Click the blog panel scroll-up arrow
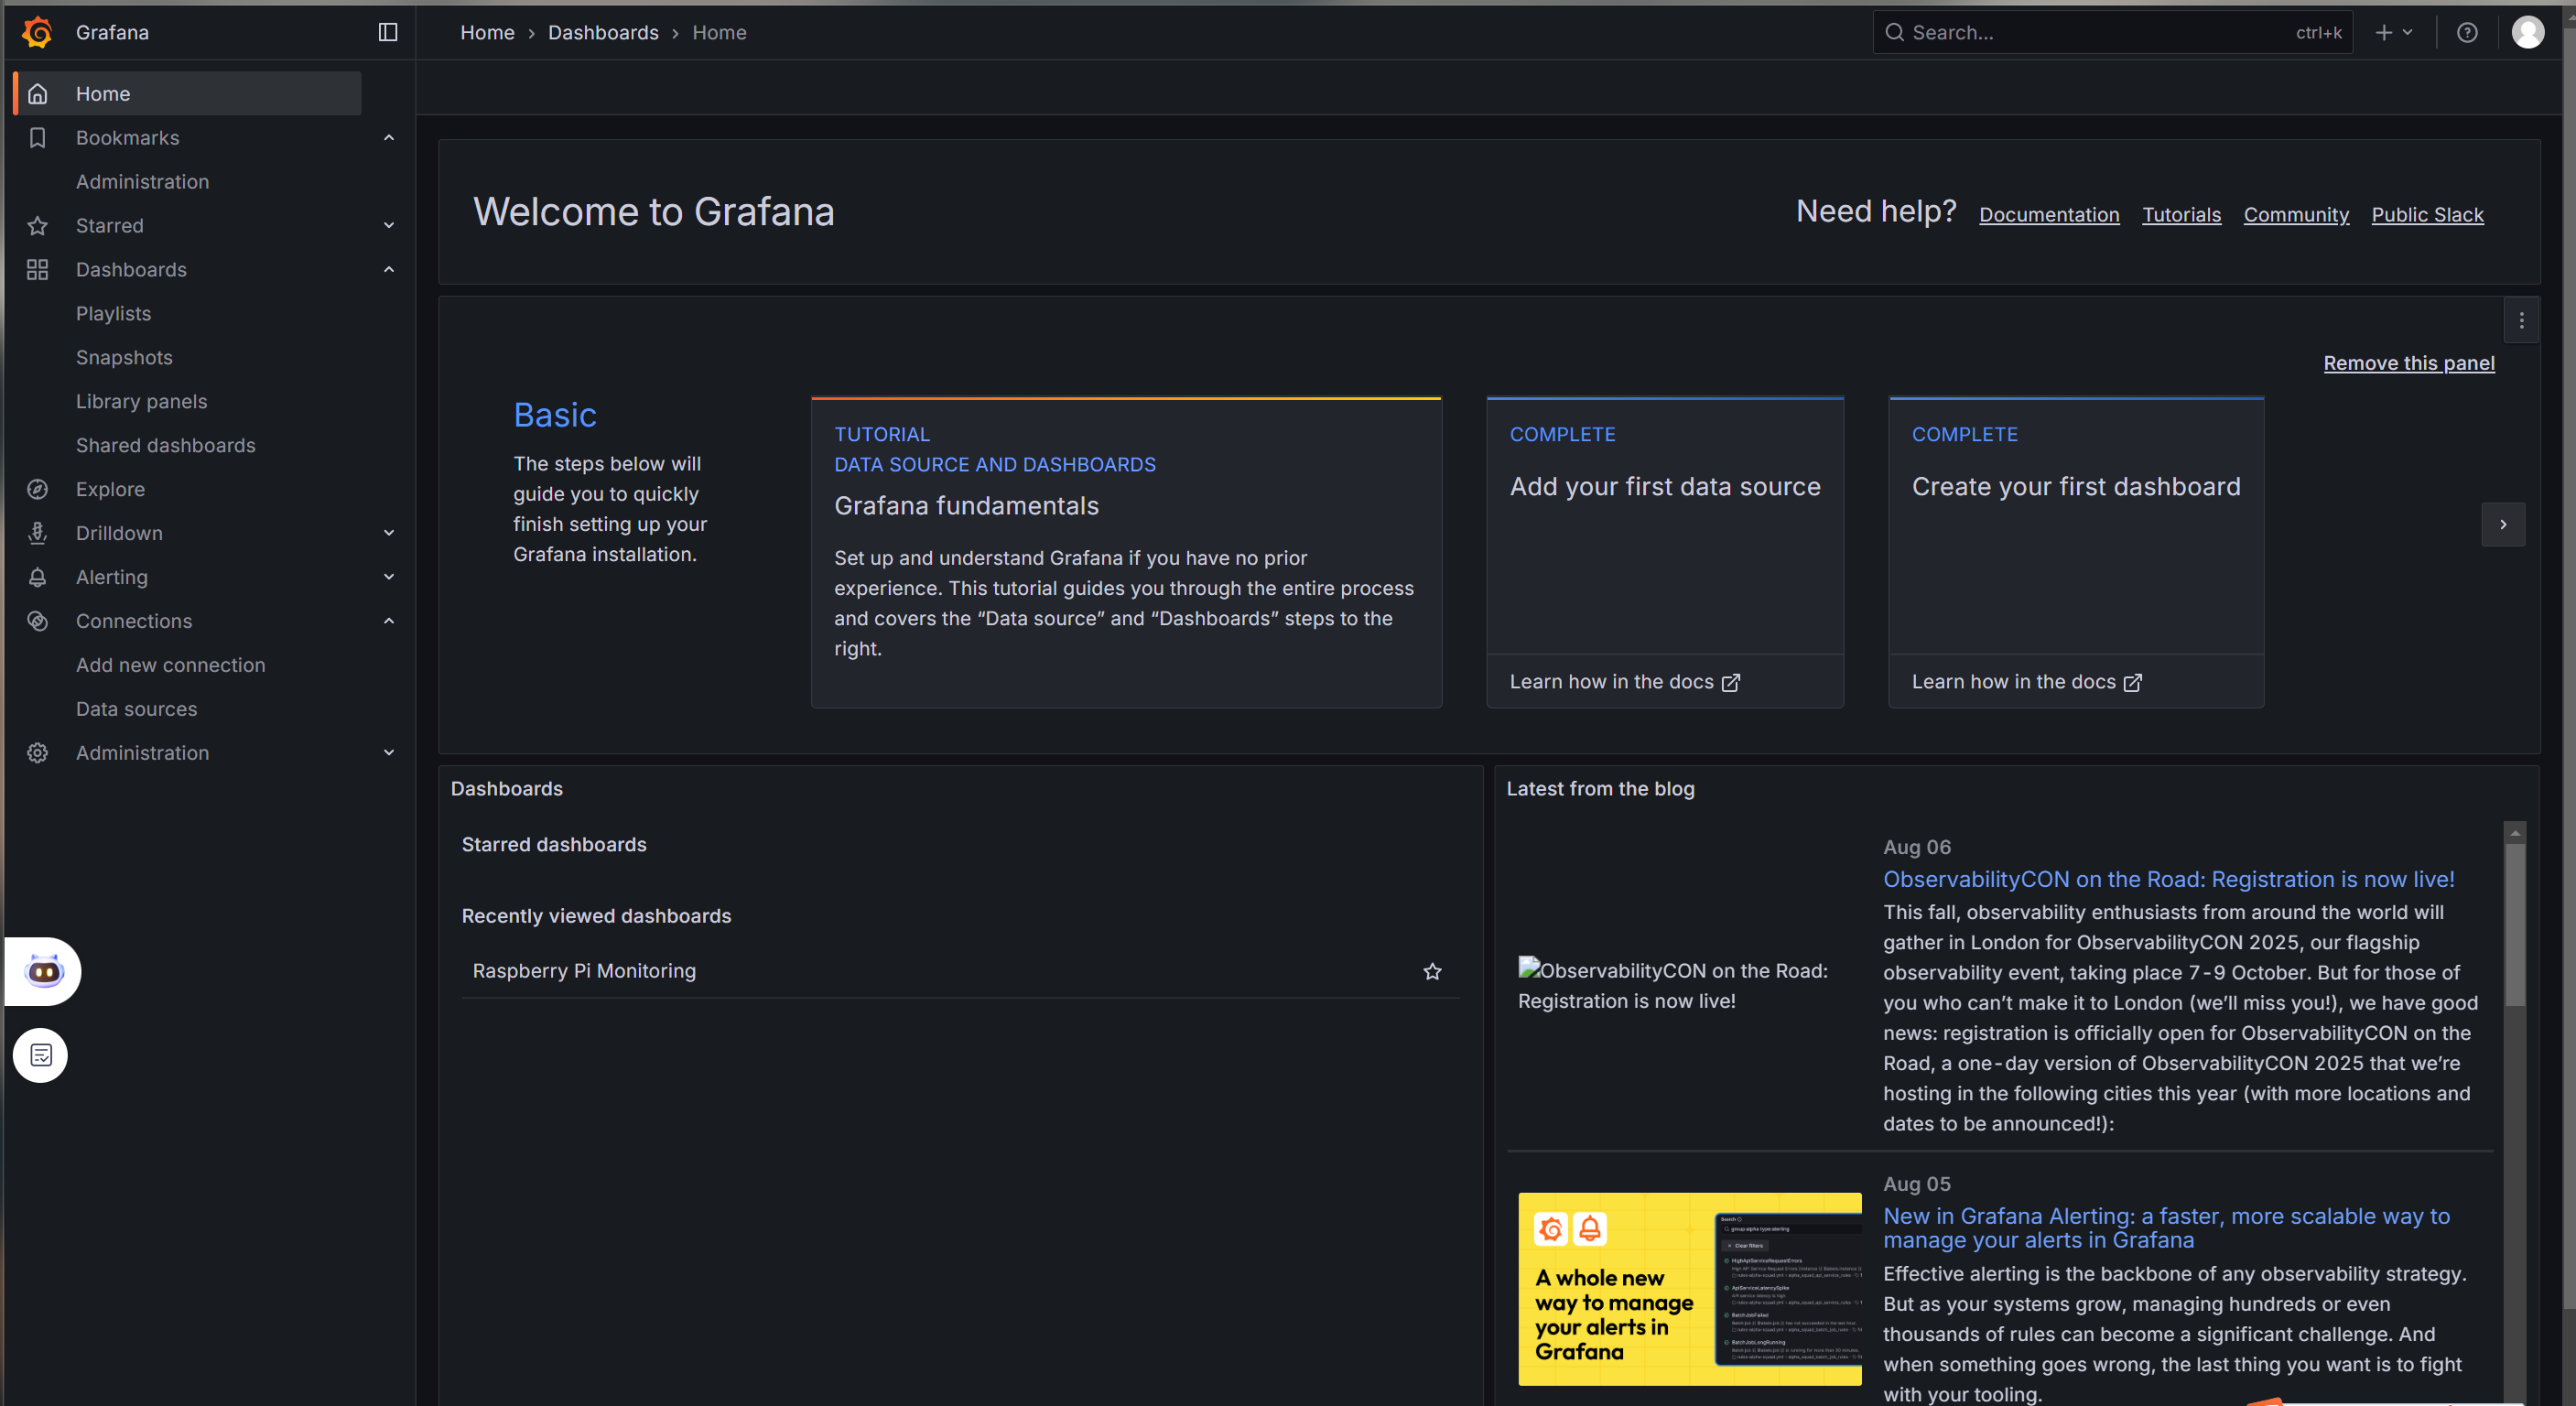The width and height of the screenshot is (2576, 1406). point(2514,832)
